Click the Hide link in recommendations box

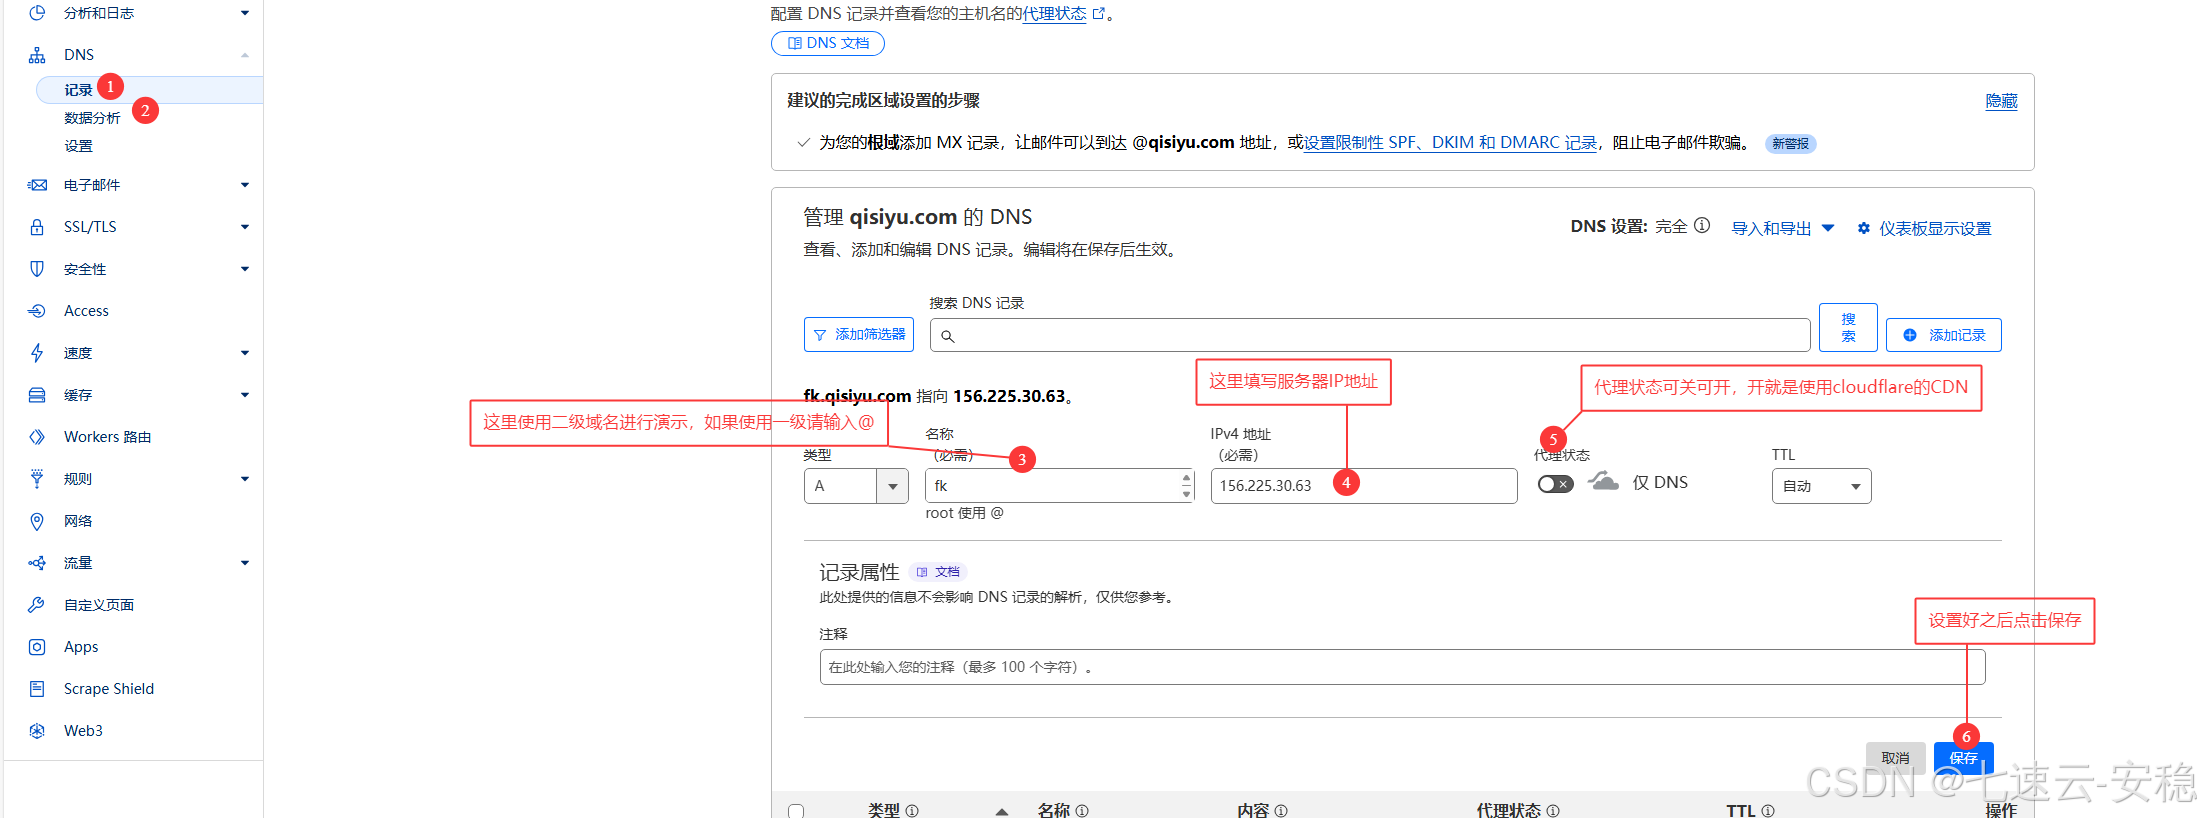pyautogui.click(x=2001, y=101)
